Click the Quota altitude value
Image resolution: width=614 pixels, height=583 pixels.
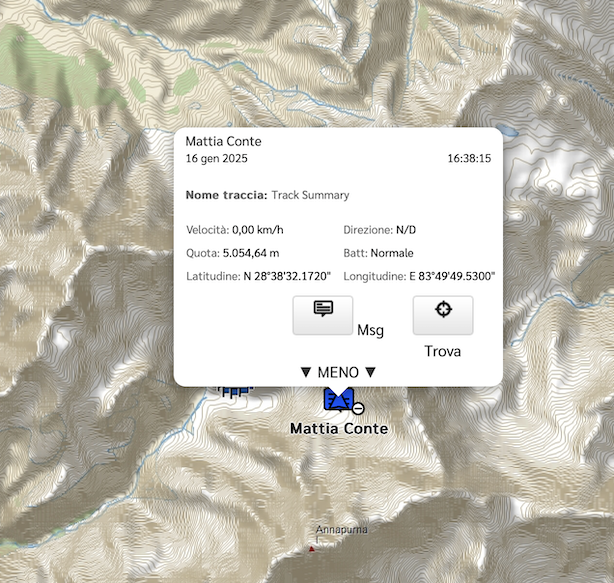251,253
